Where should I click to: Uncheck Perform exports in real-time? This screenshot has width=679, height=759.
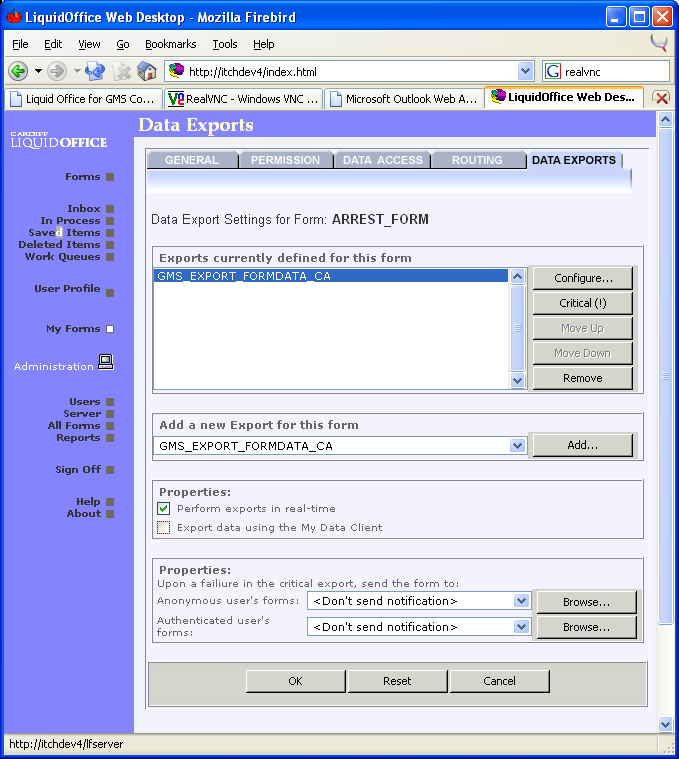coord(164,509)
